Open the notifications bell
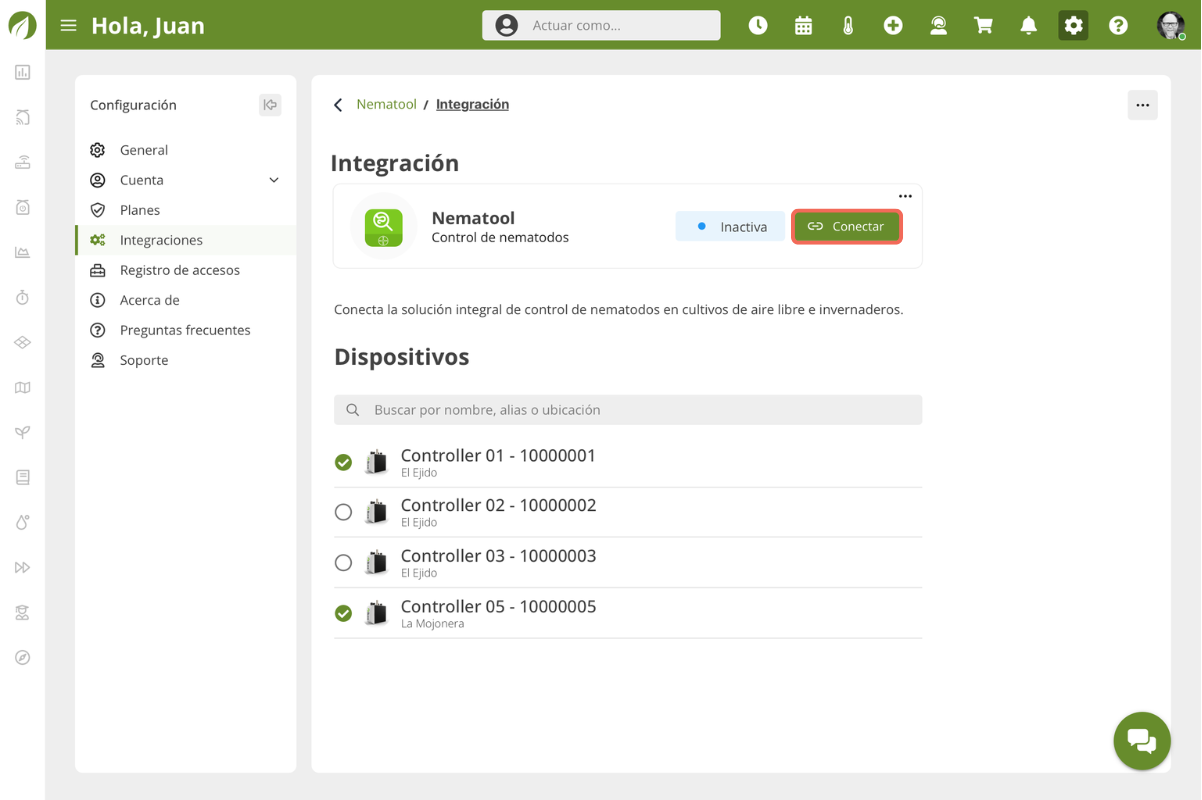This screenshot has height=800, width=1202. 1028,25
